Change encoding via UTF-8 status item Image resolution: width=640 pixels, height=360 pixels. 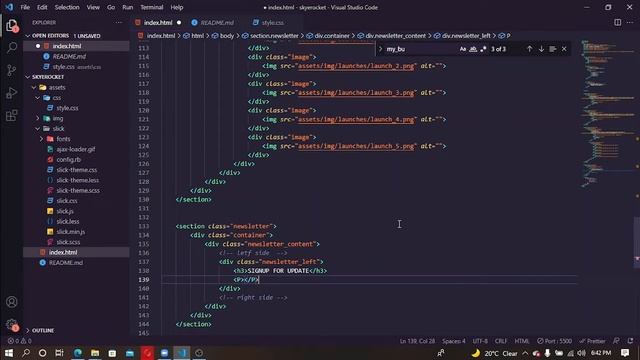point(480,341)
